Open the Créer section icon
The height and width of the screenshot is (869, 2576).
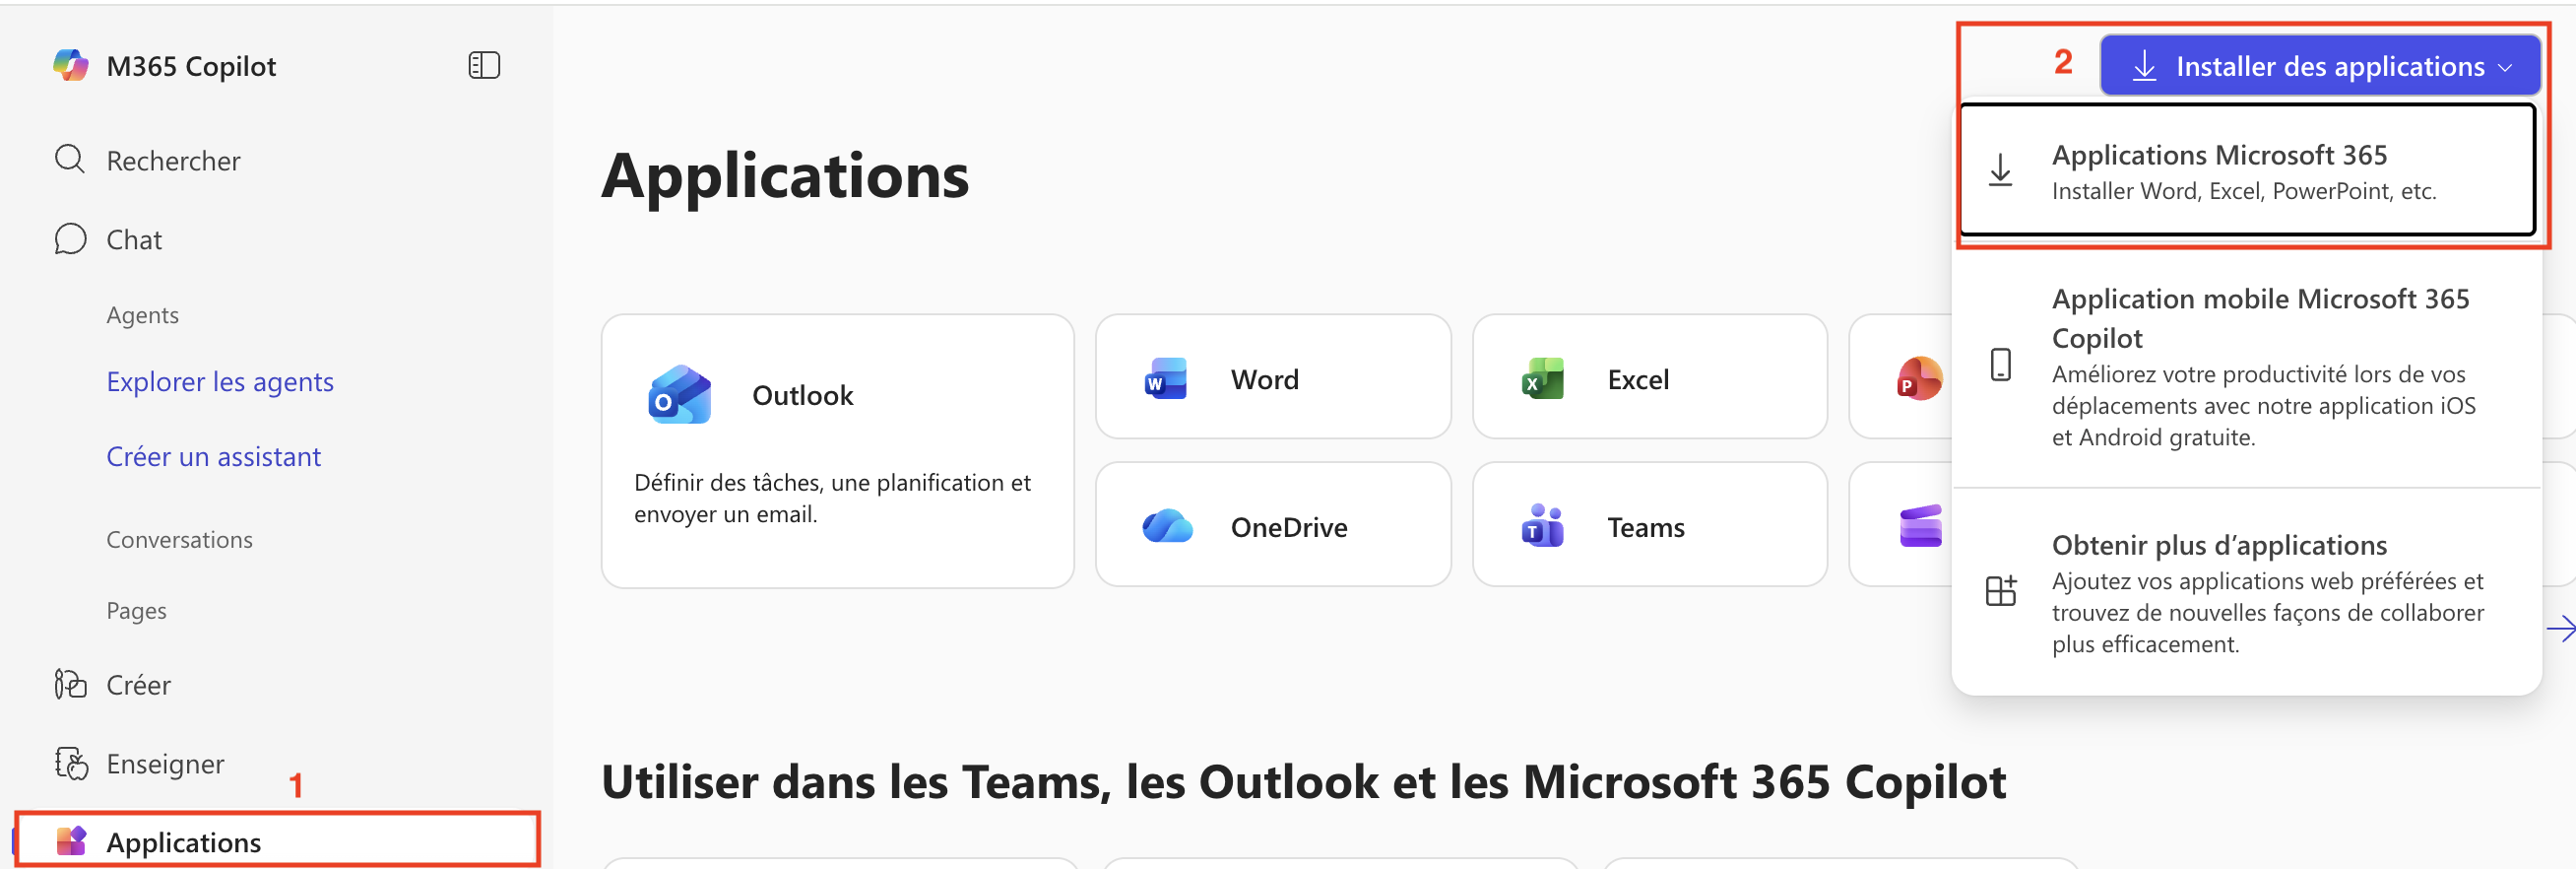[x=70, y=684]
